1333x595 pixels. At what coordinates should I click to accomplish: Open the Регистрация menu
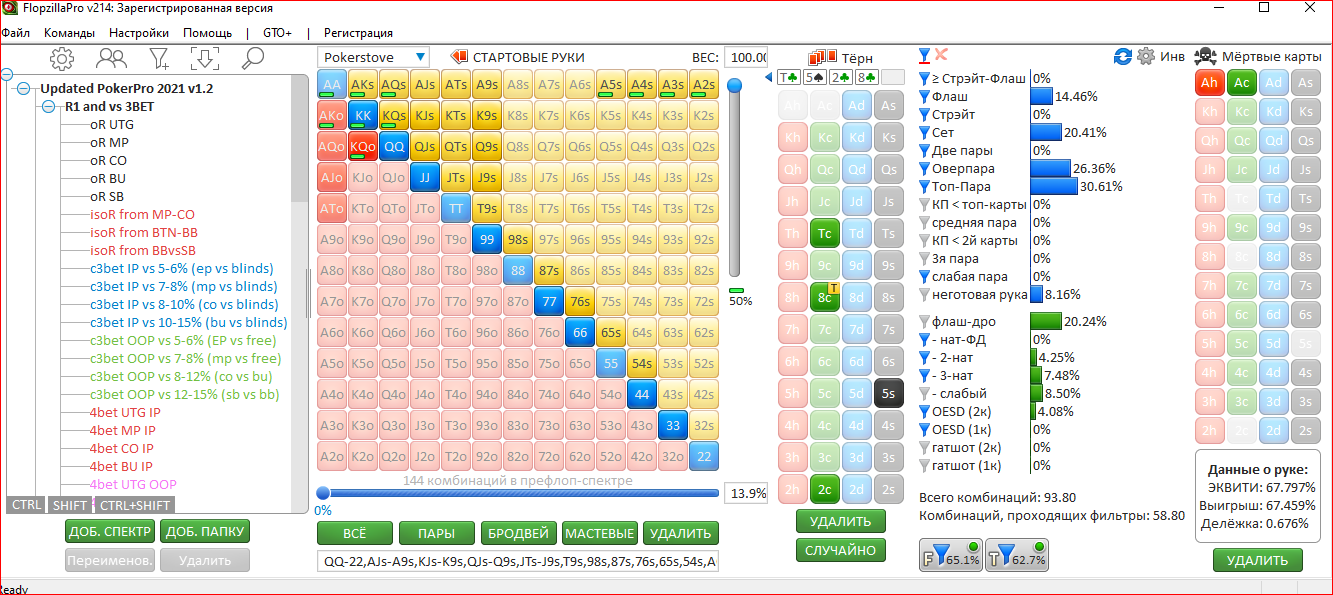(x=358, y=33)
